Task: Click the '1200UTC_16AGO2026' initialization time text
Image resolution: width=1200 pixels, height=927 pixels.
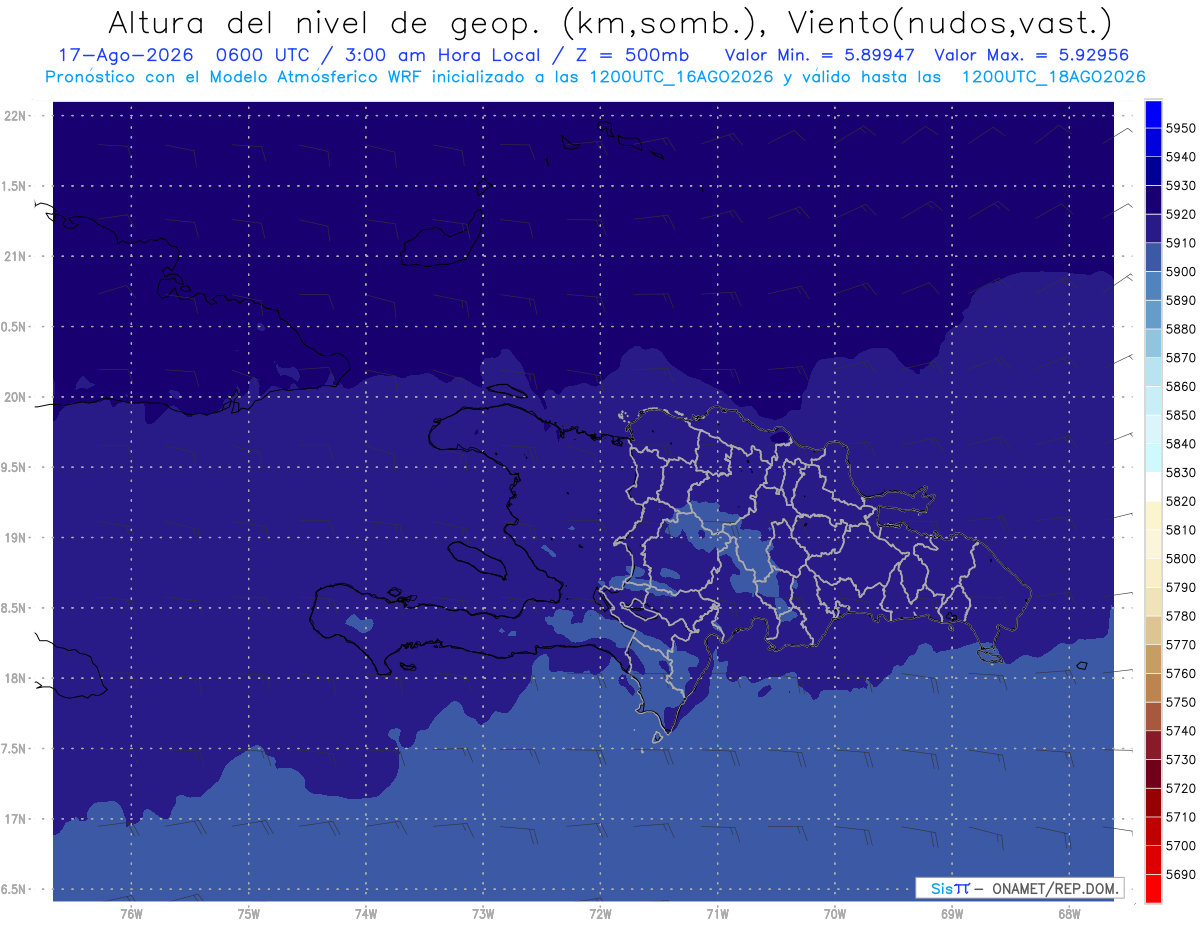Action: [x=680, y=76]
